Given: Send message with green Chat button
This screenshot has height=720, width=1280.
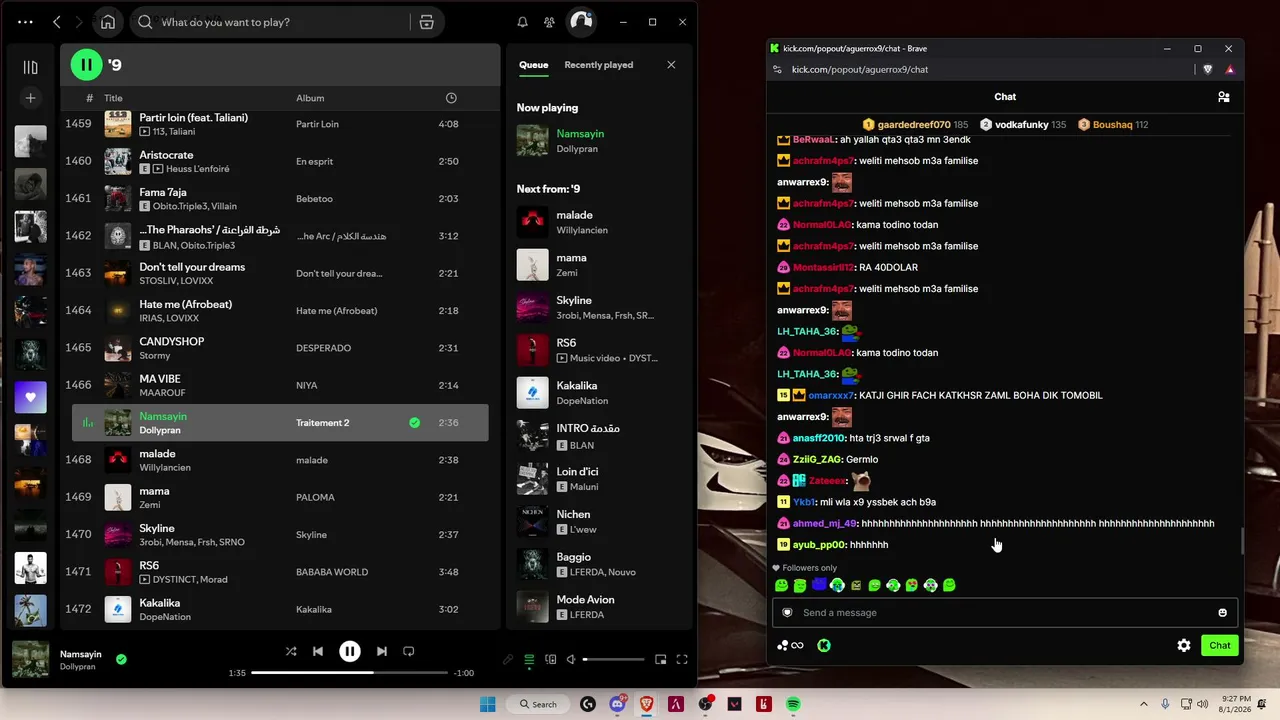Looking at the screenshot, I should pyautogui.click(x=1220, y=645).
